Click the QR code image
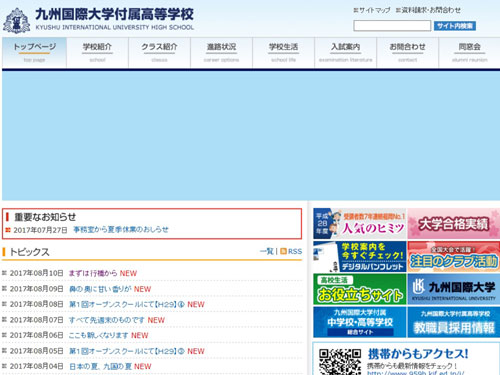Screen dimensions: 500x375 click(x=340, y=362)
